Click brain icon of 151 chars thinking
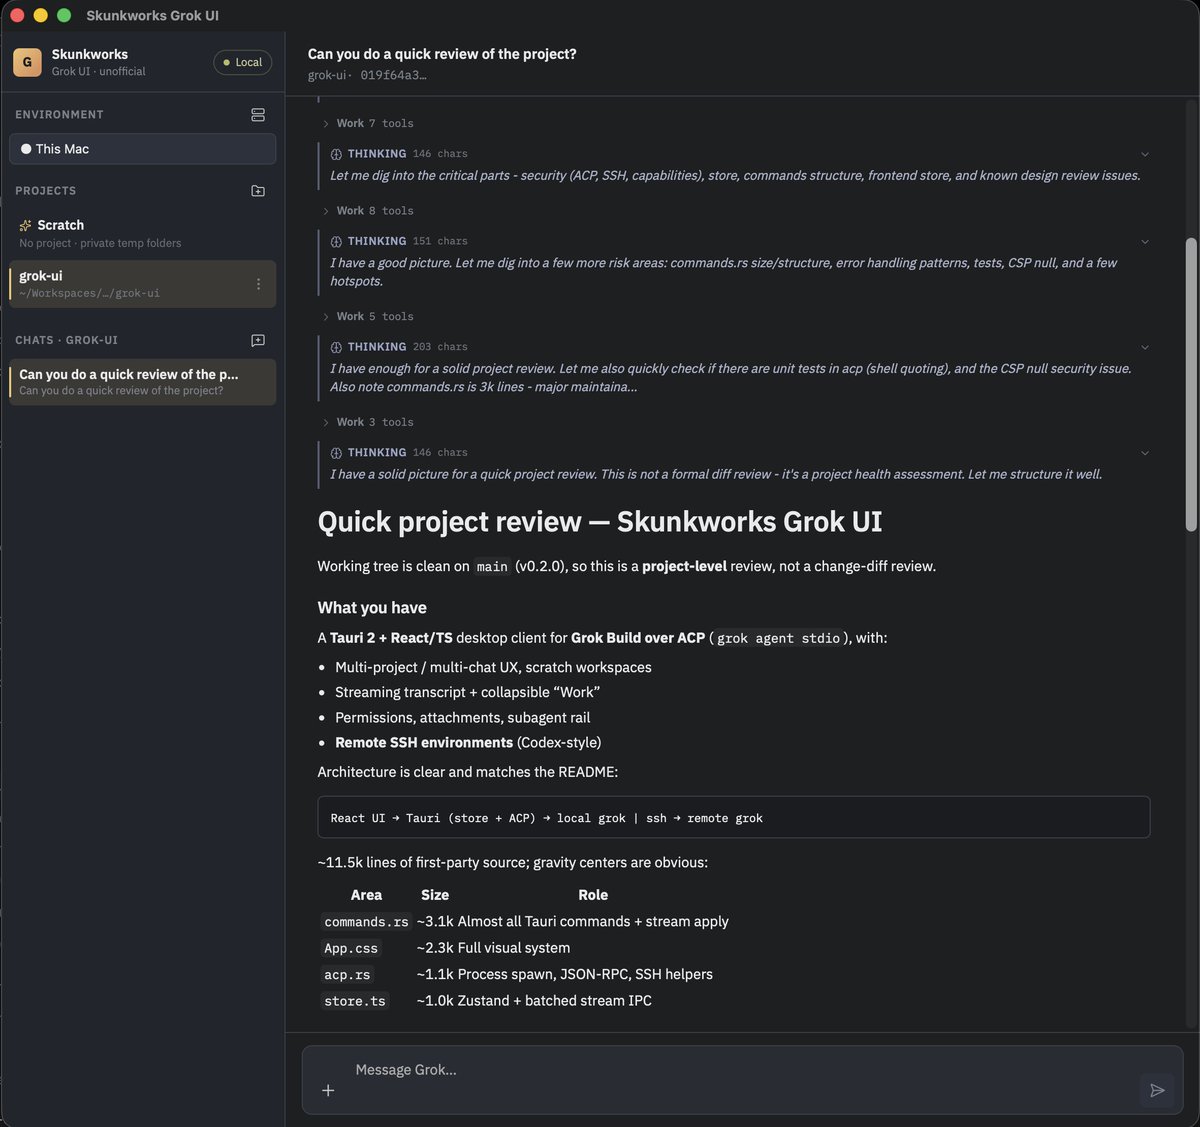This screenshot has width=1200, height=1127. tap(337, 242)
